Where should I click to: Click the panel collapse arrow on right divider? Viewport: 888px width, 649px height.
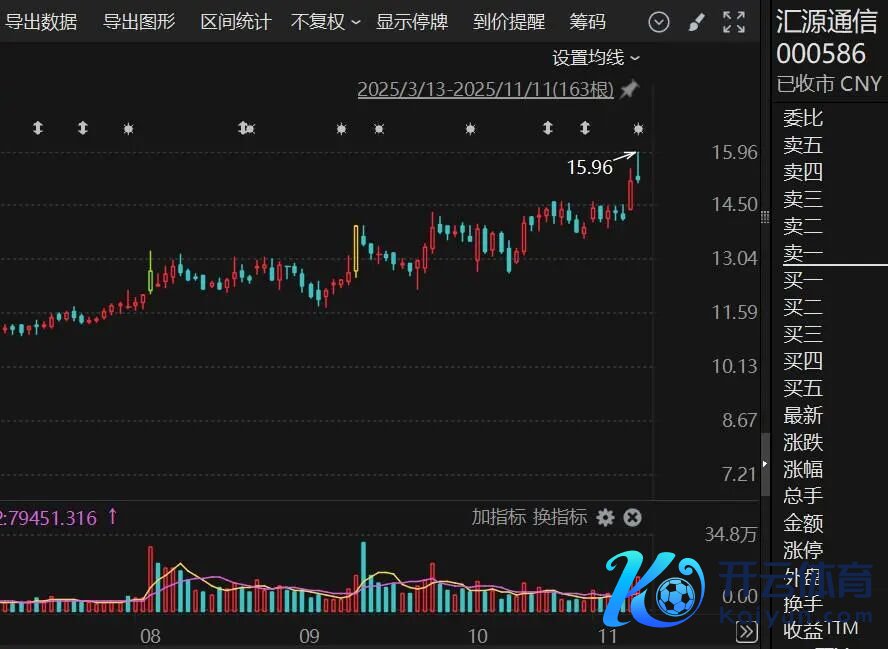pyautogui.click(x=765, y=464)
